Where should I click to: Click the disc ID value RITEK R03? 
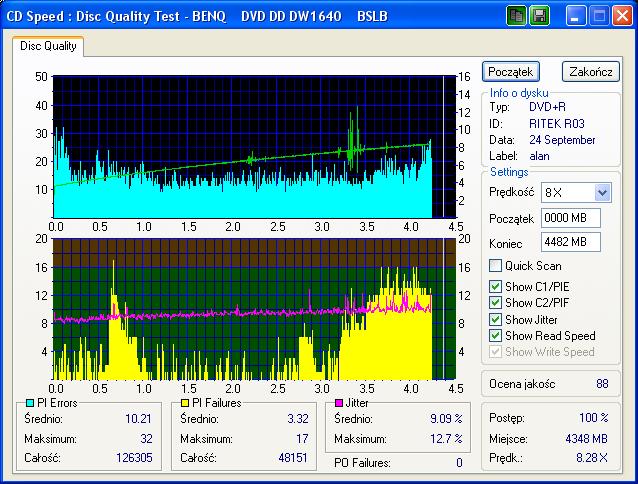(557, 124)
